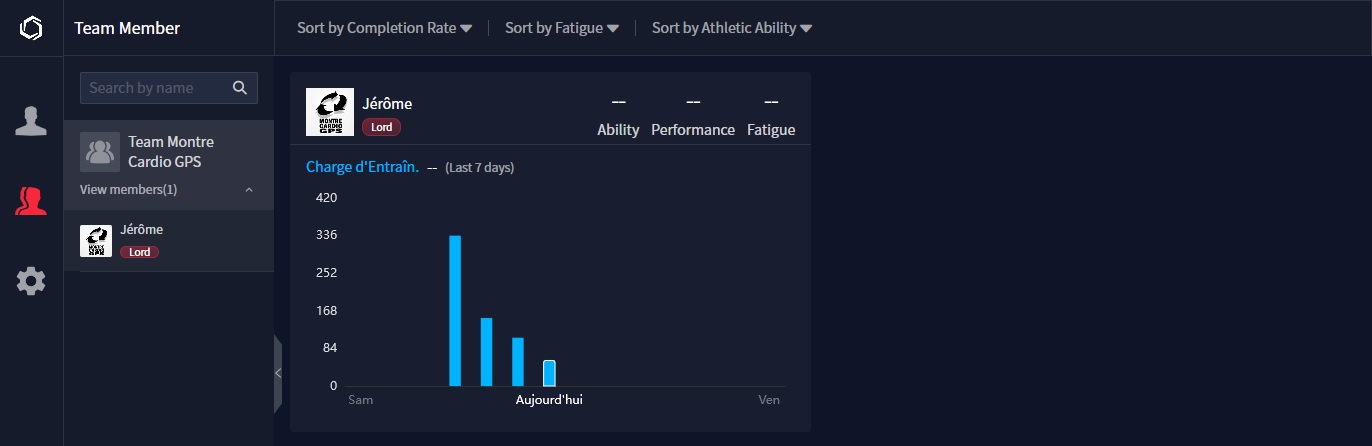
Task: Click Jérôme's avatar in the sidebar list
Action: [96, 241]
